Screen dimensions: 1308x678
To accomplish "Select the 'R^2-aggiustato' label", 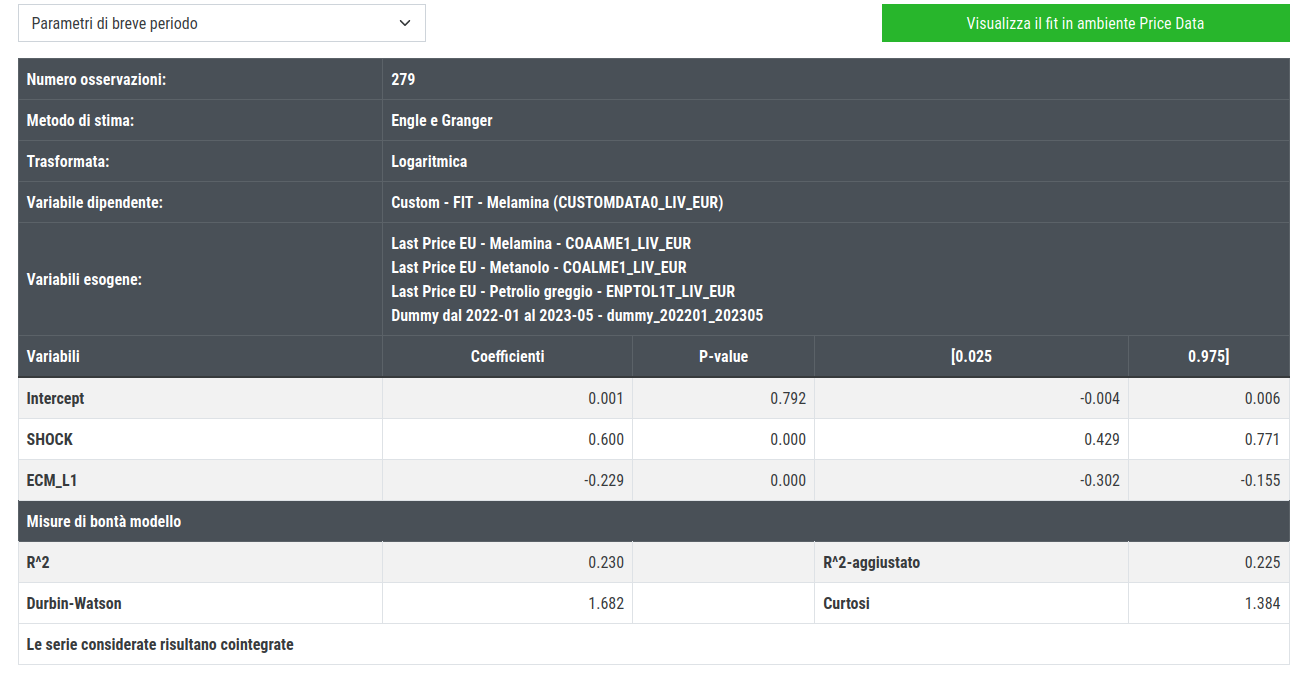I will tap(871, 562).
